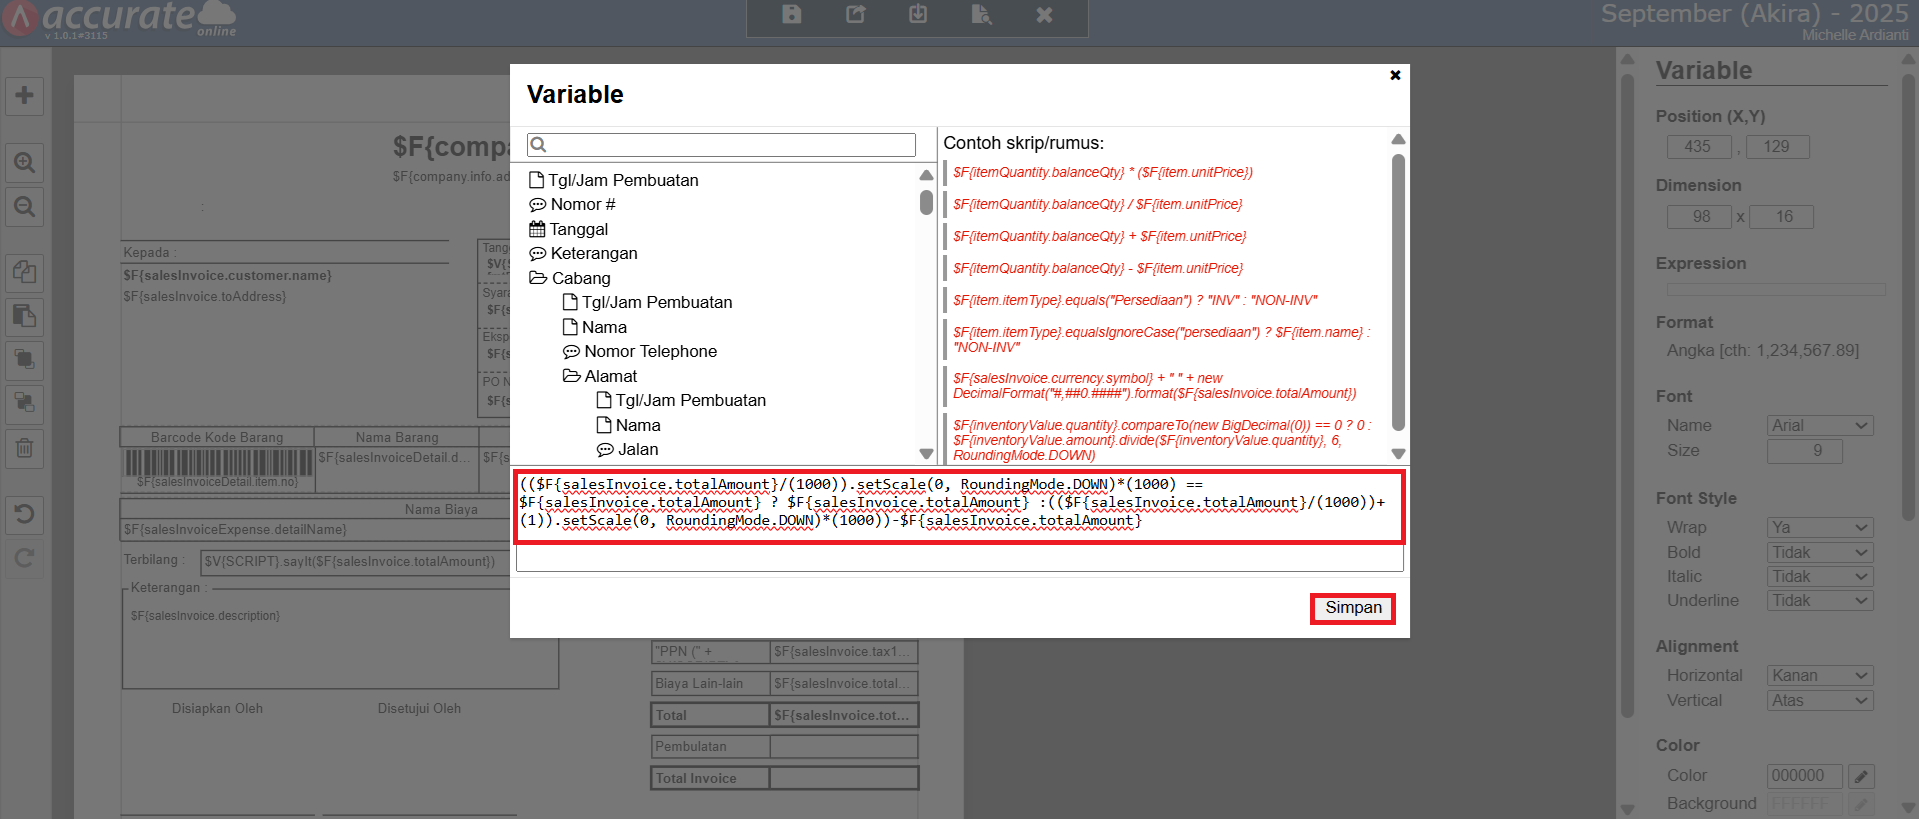Viewport: 1919px width, 819px height.
Task: Click the color picker pencil beside 000000
Action: pyautogui.click(x=1860, y=776)
